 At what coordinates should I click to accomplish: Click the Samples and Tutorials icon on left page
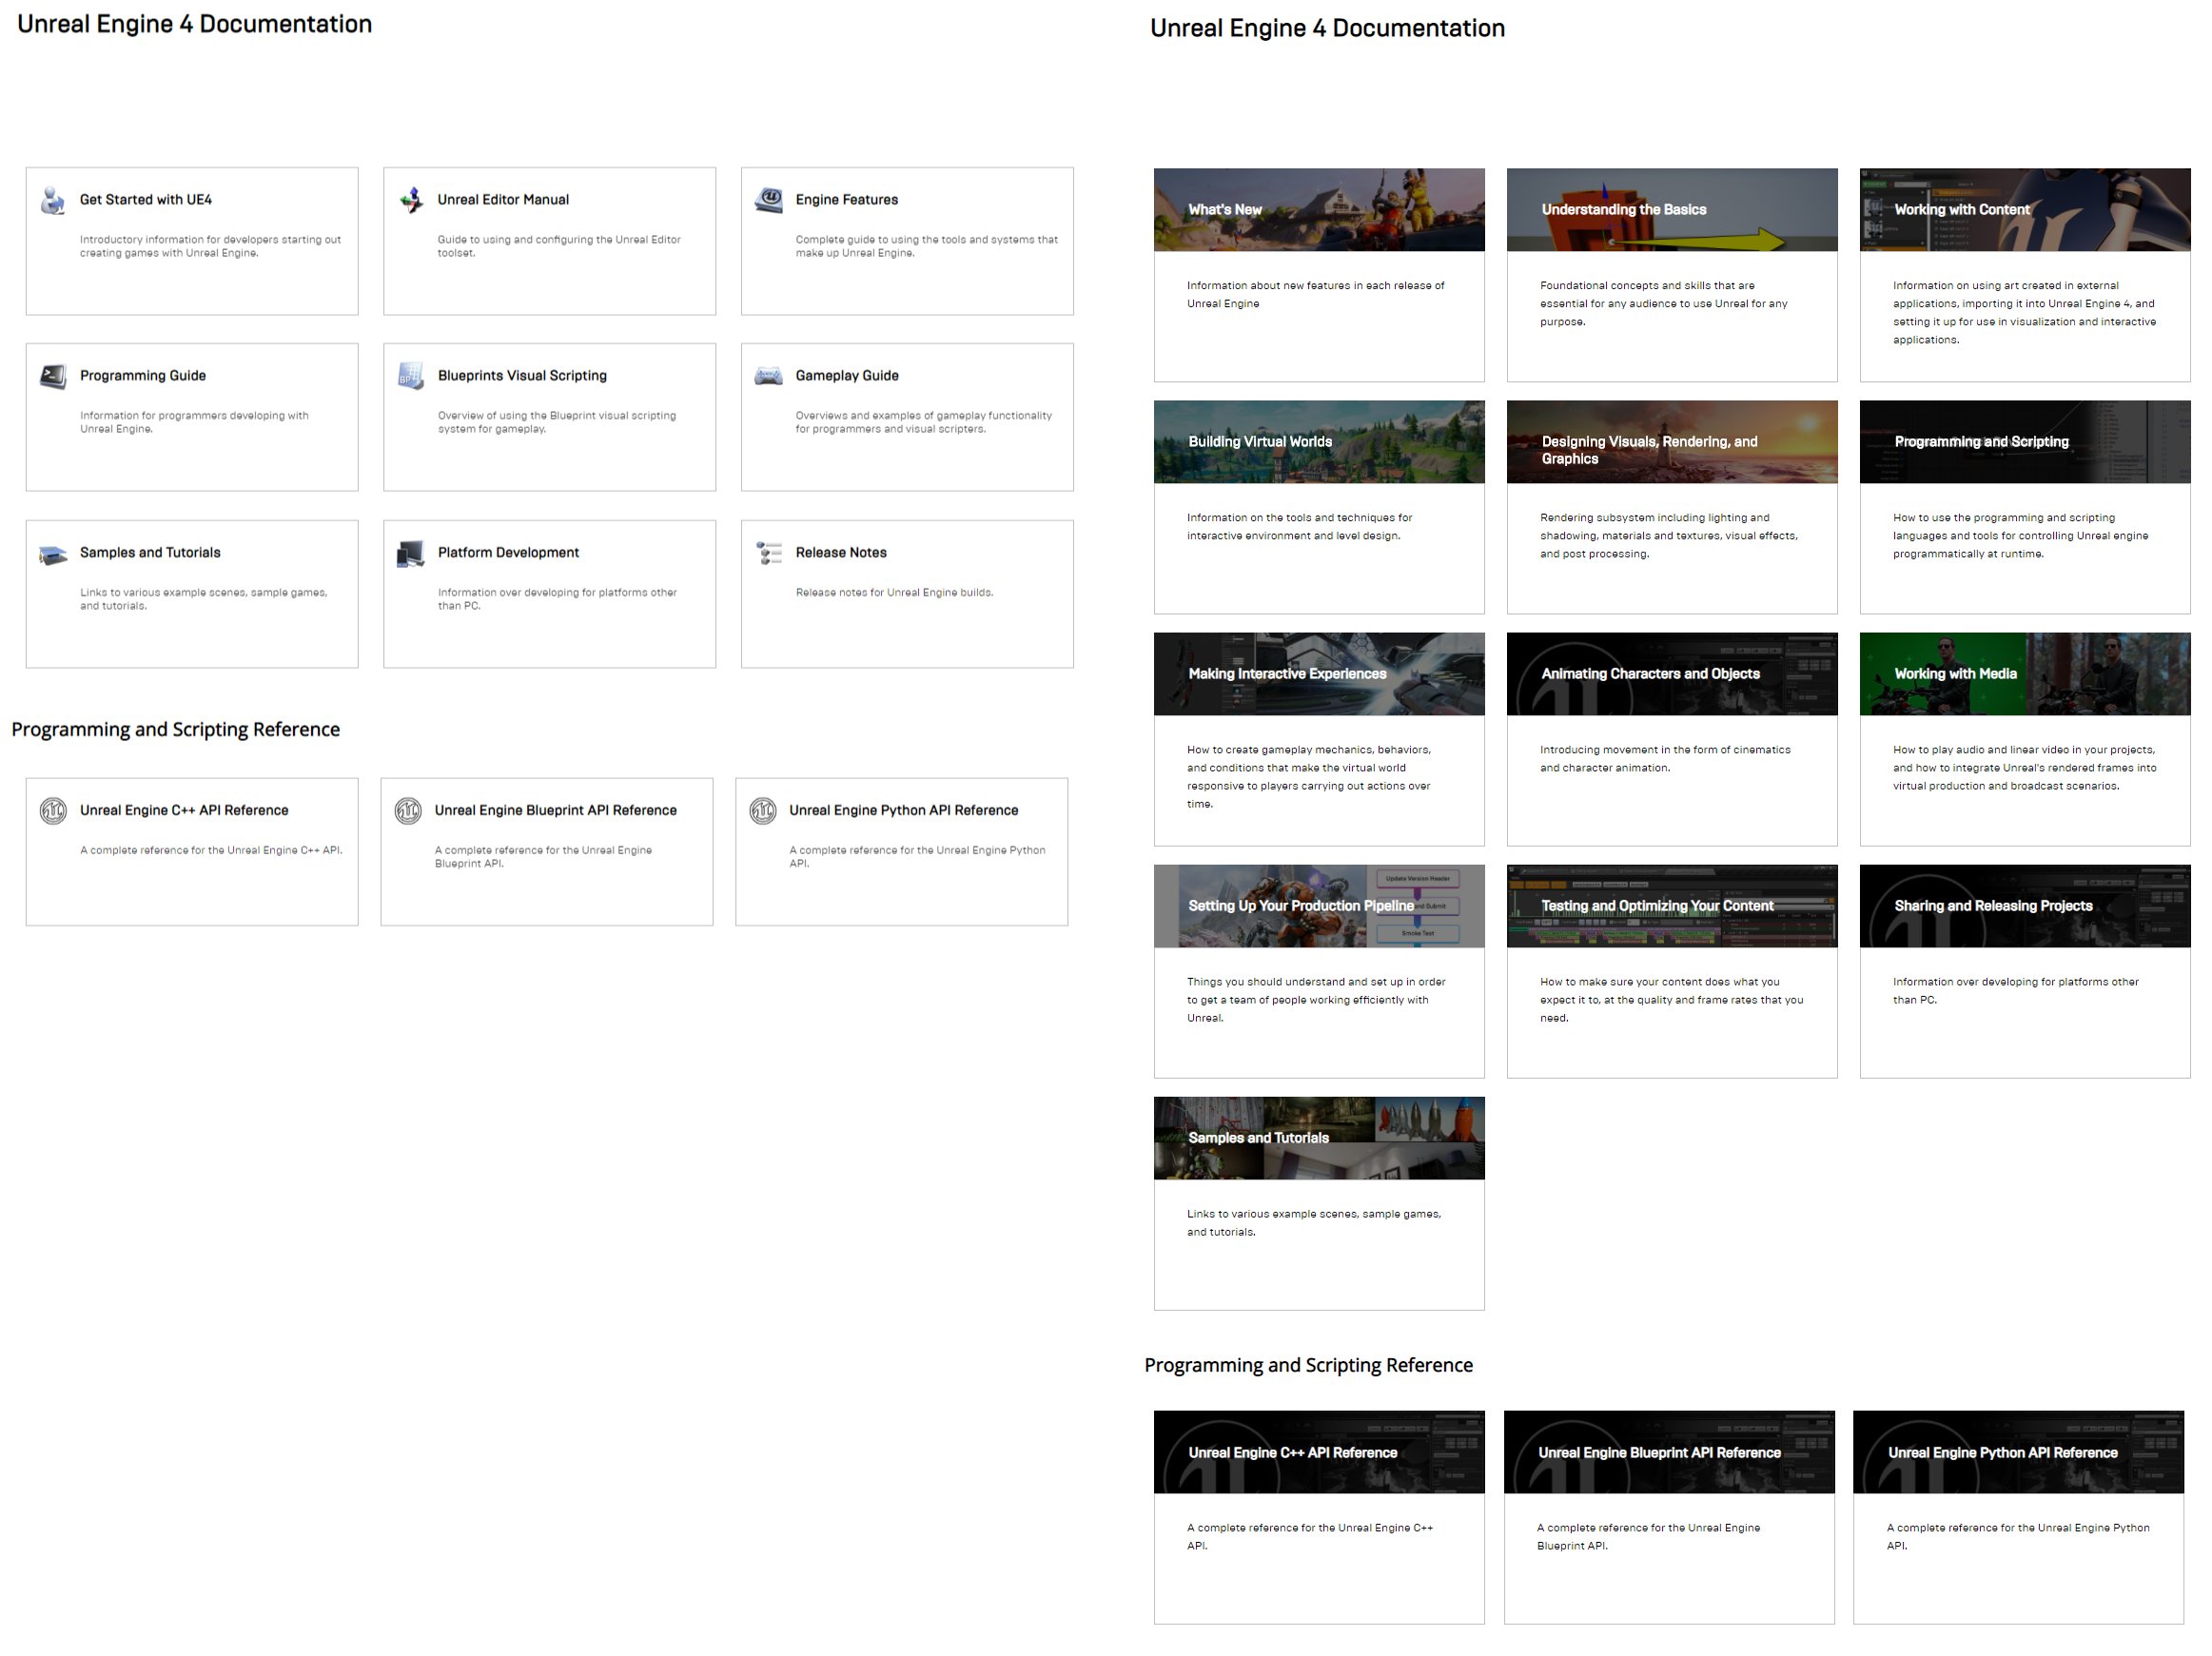click(53, 554)
